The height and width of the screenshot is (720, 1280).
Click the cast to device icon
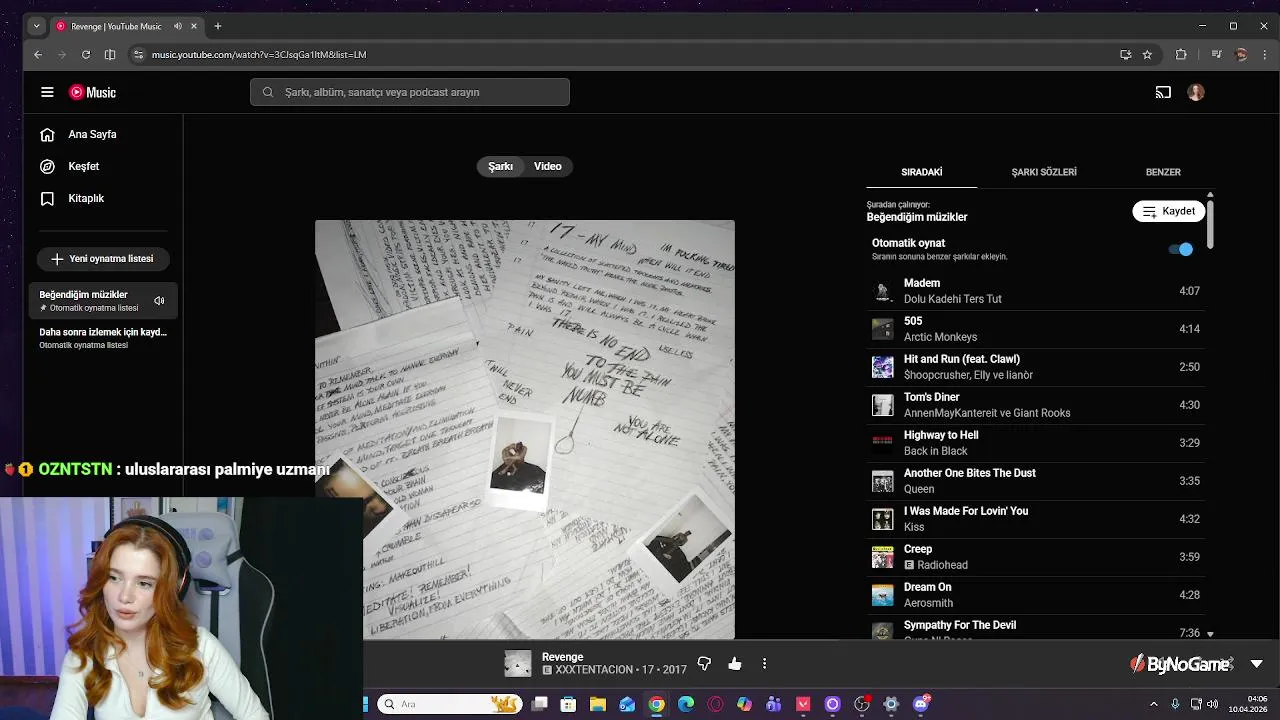point(1163,92)
